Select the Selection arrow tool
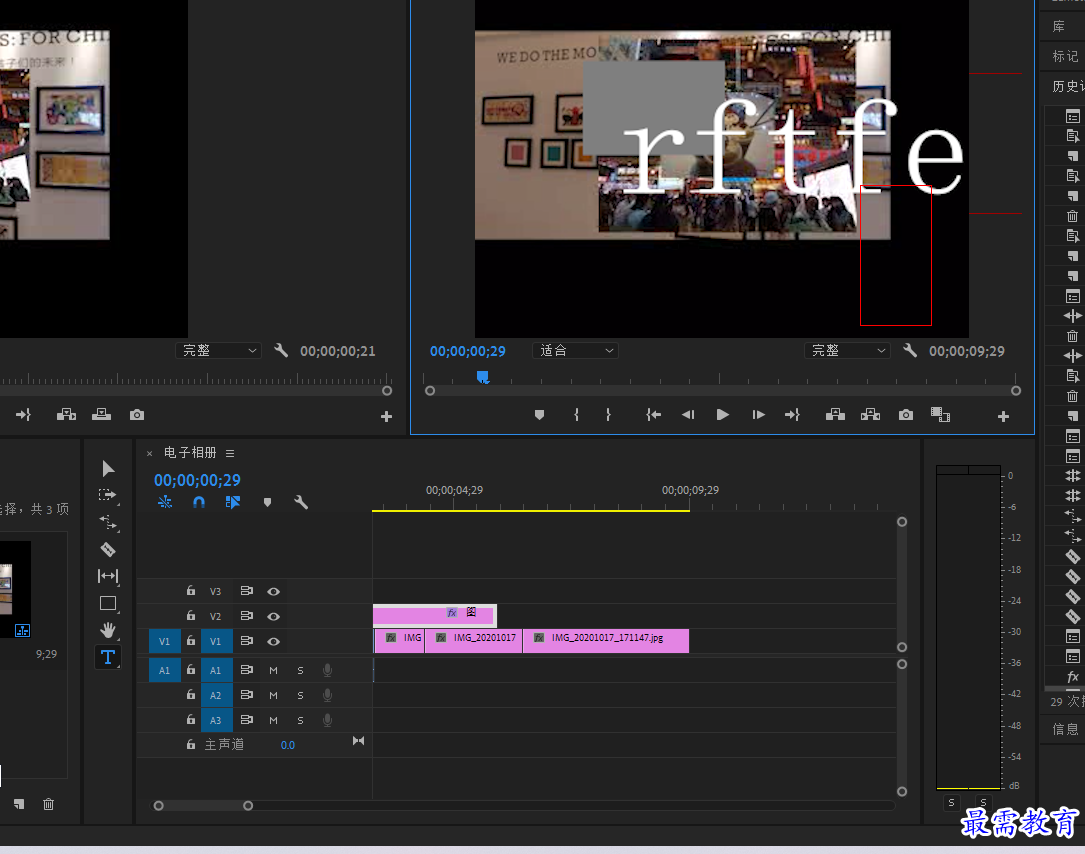Screen dimensions: 1085x854 coord(108,469)
